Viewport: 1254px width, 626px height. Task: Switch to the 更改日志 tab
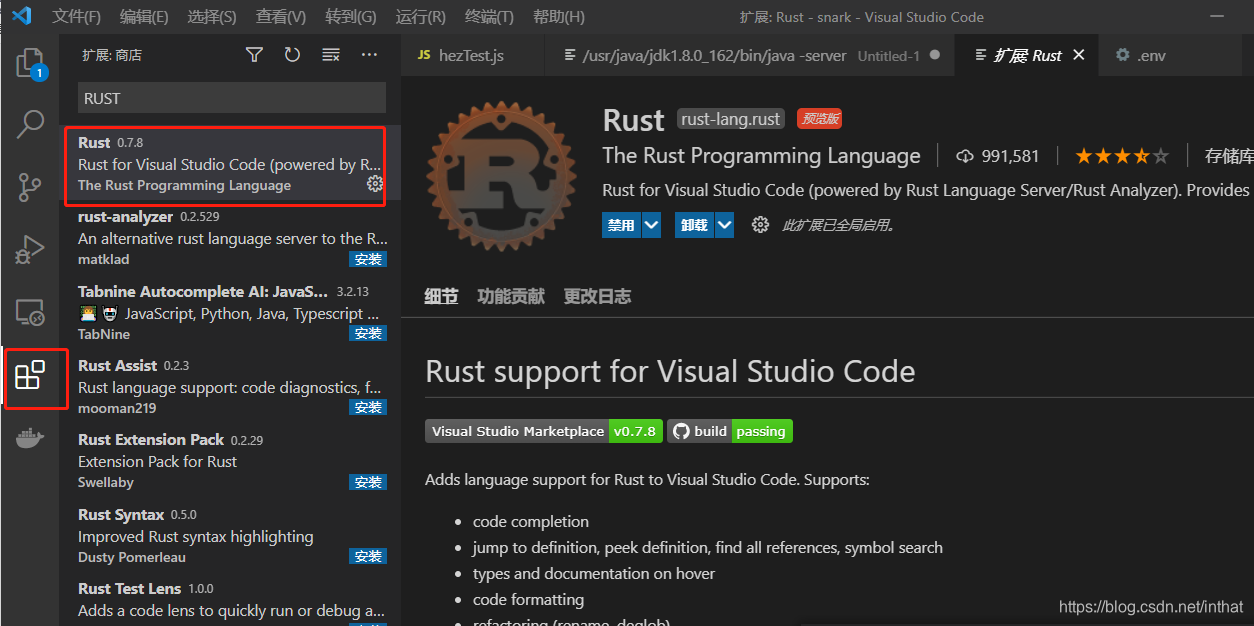[x=597, y=296]
